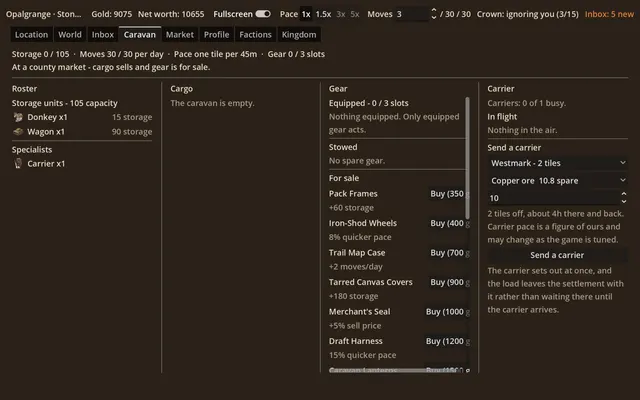Image resolution: width=640 pixels, height=400 pixels.
Task: Open the Copper ore goods dropdown
Action: 558,180
